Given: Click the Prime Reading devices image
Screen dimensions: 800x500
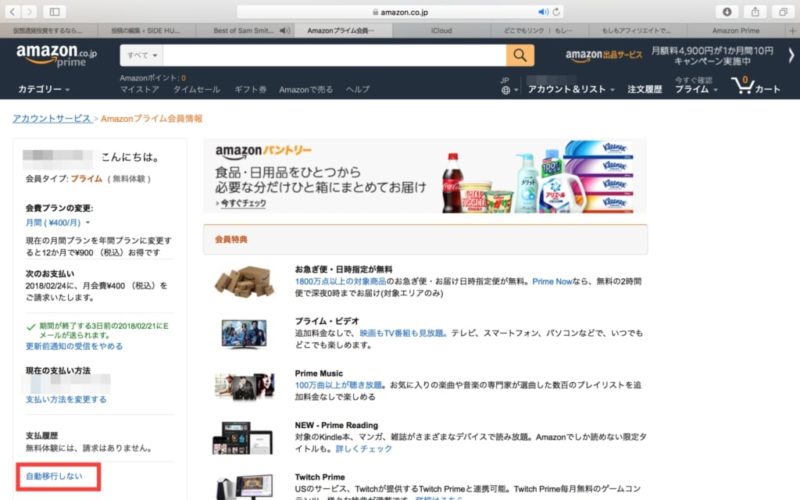Looking at the screenshot, I should click(243, 438).
